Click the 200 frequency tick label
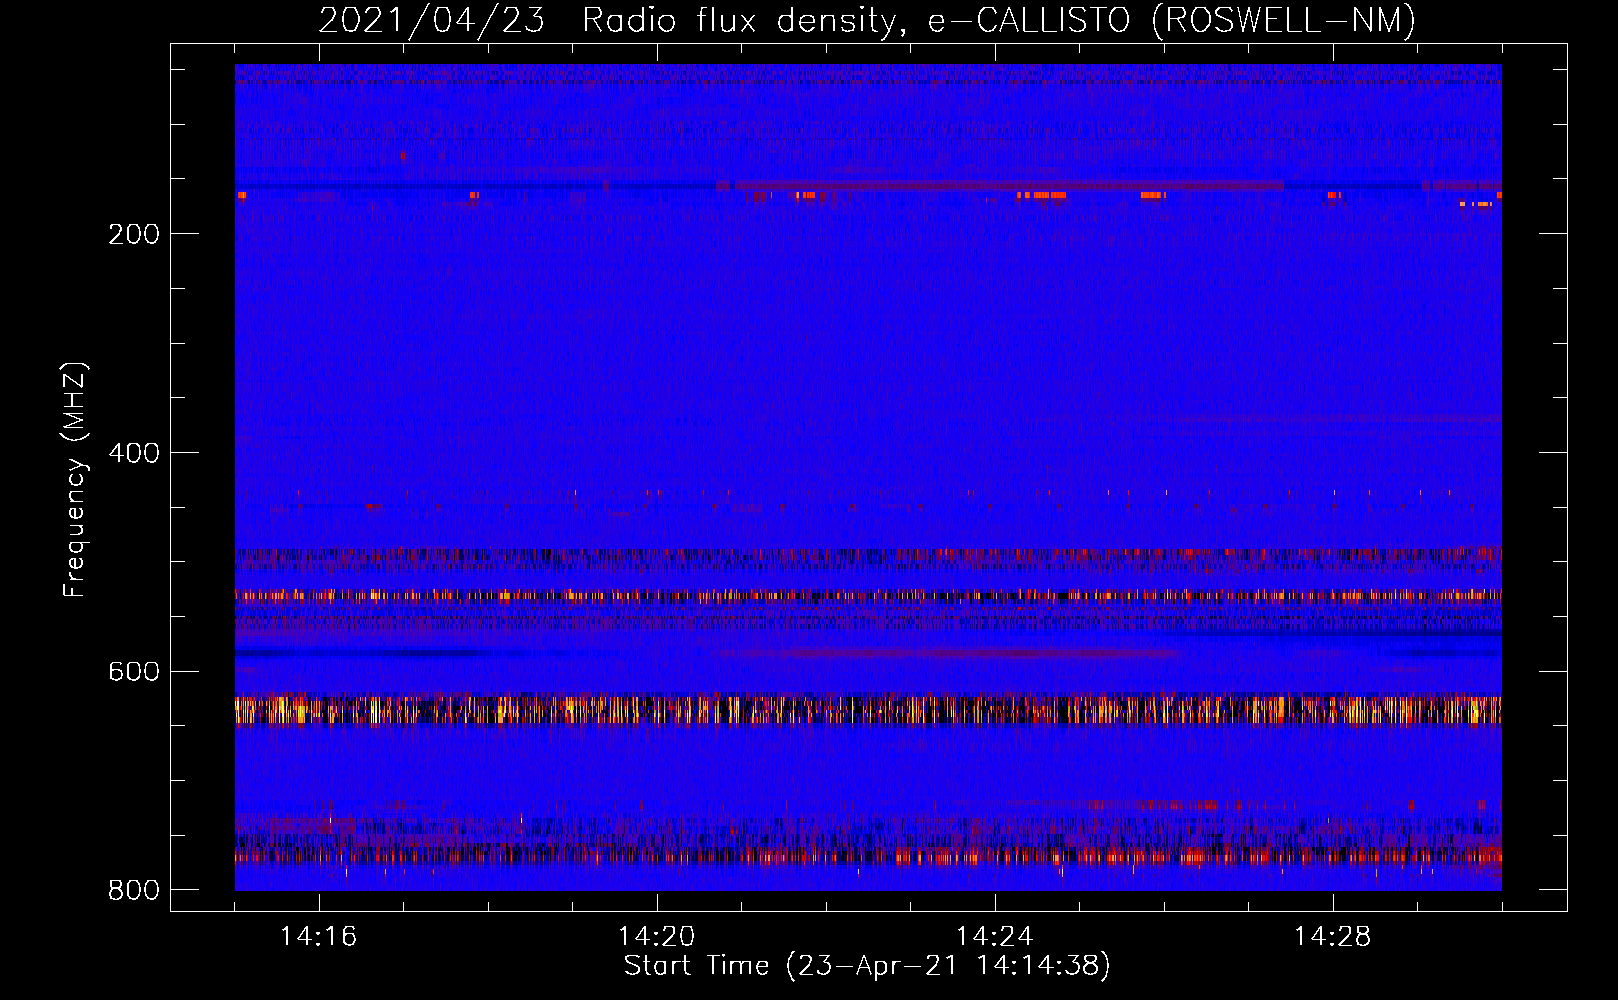This screenshot has width=1618, height=1000. point(134,234)
